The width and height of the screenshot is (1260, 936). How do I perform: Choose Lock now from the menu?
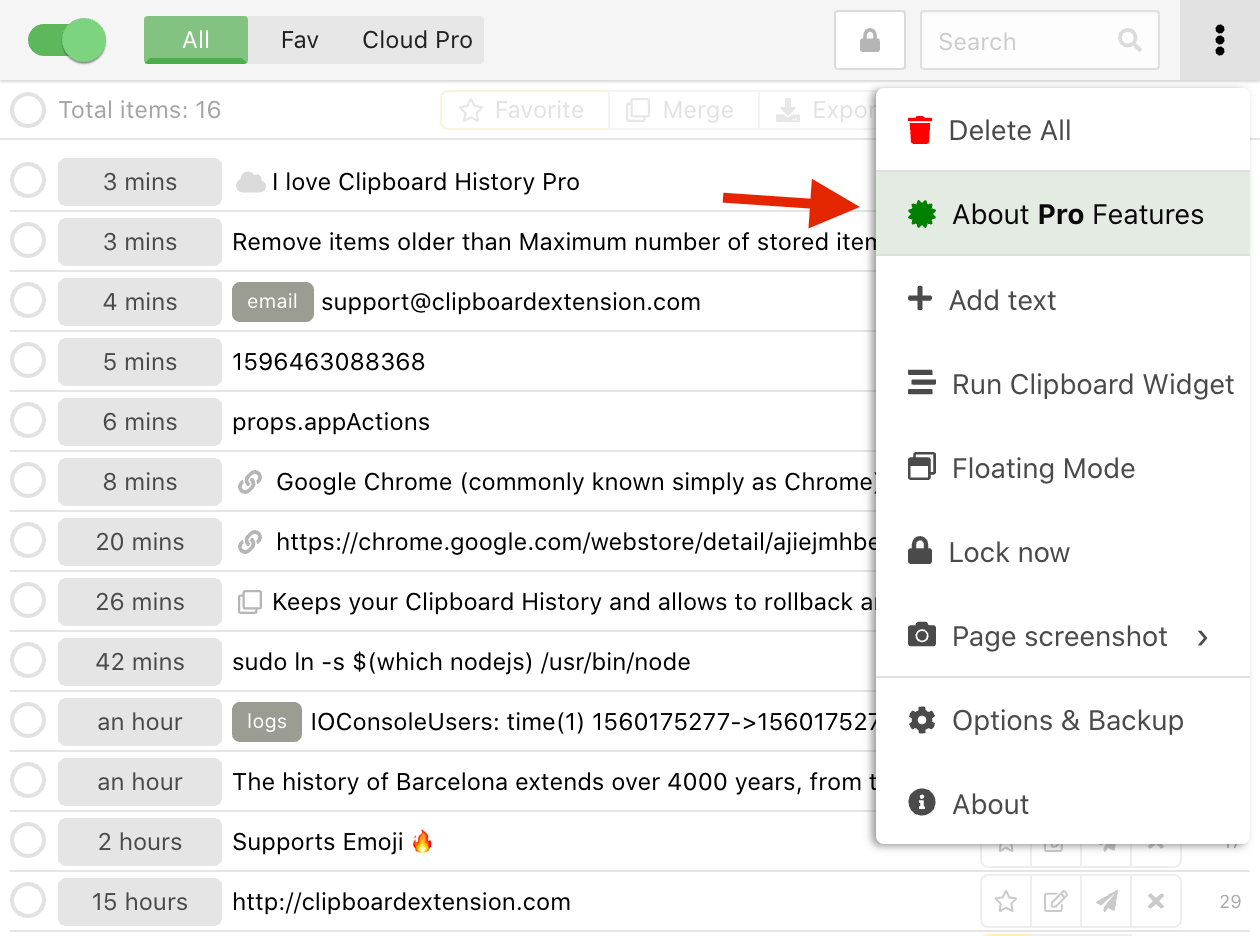[x=1063, y=552]
